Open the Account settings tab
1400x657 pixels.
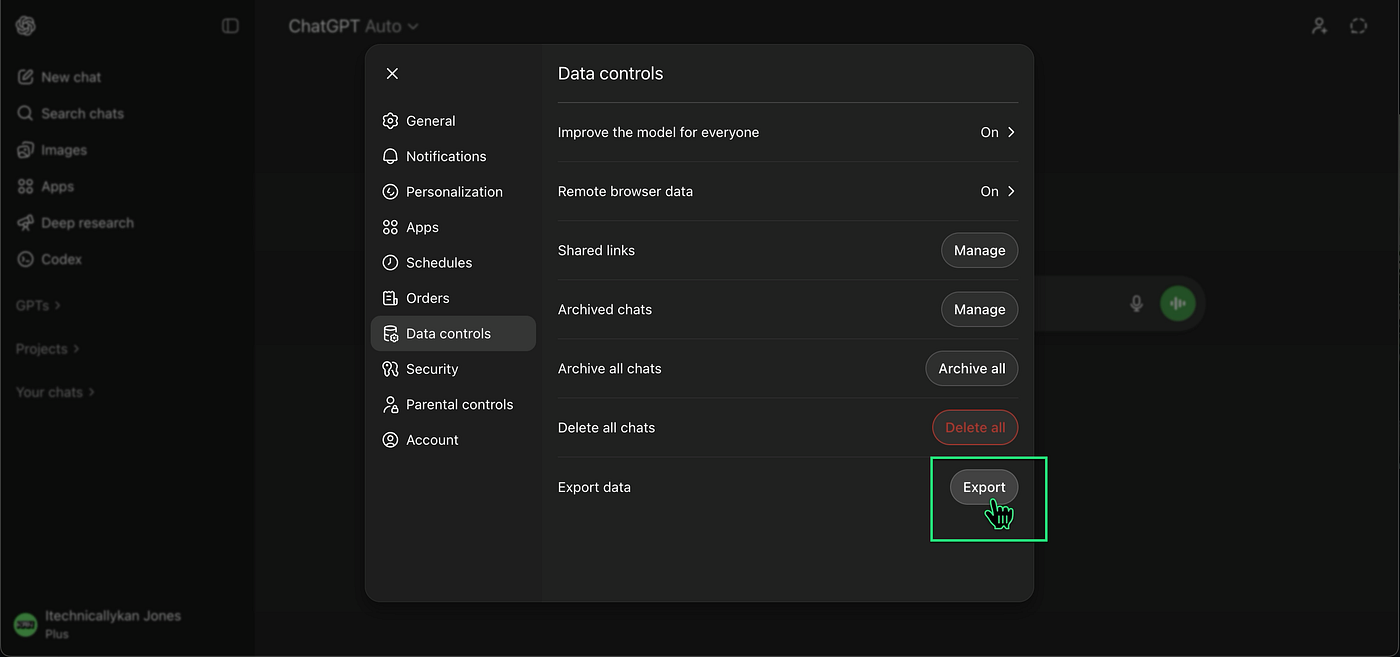tap(453, 441)
